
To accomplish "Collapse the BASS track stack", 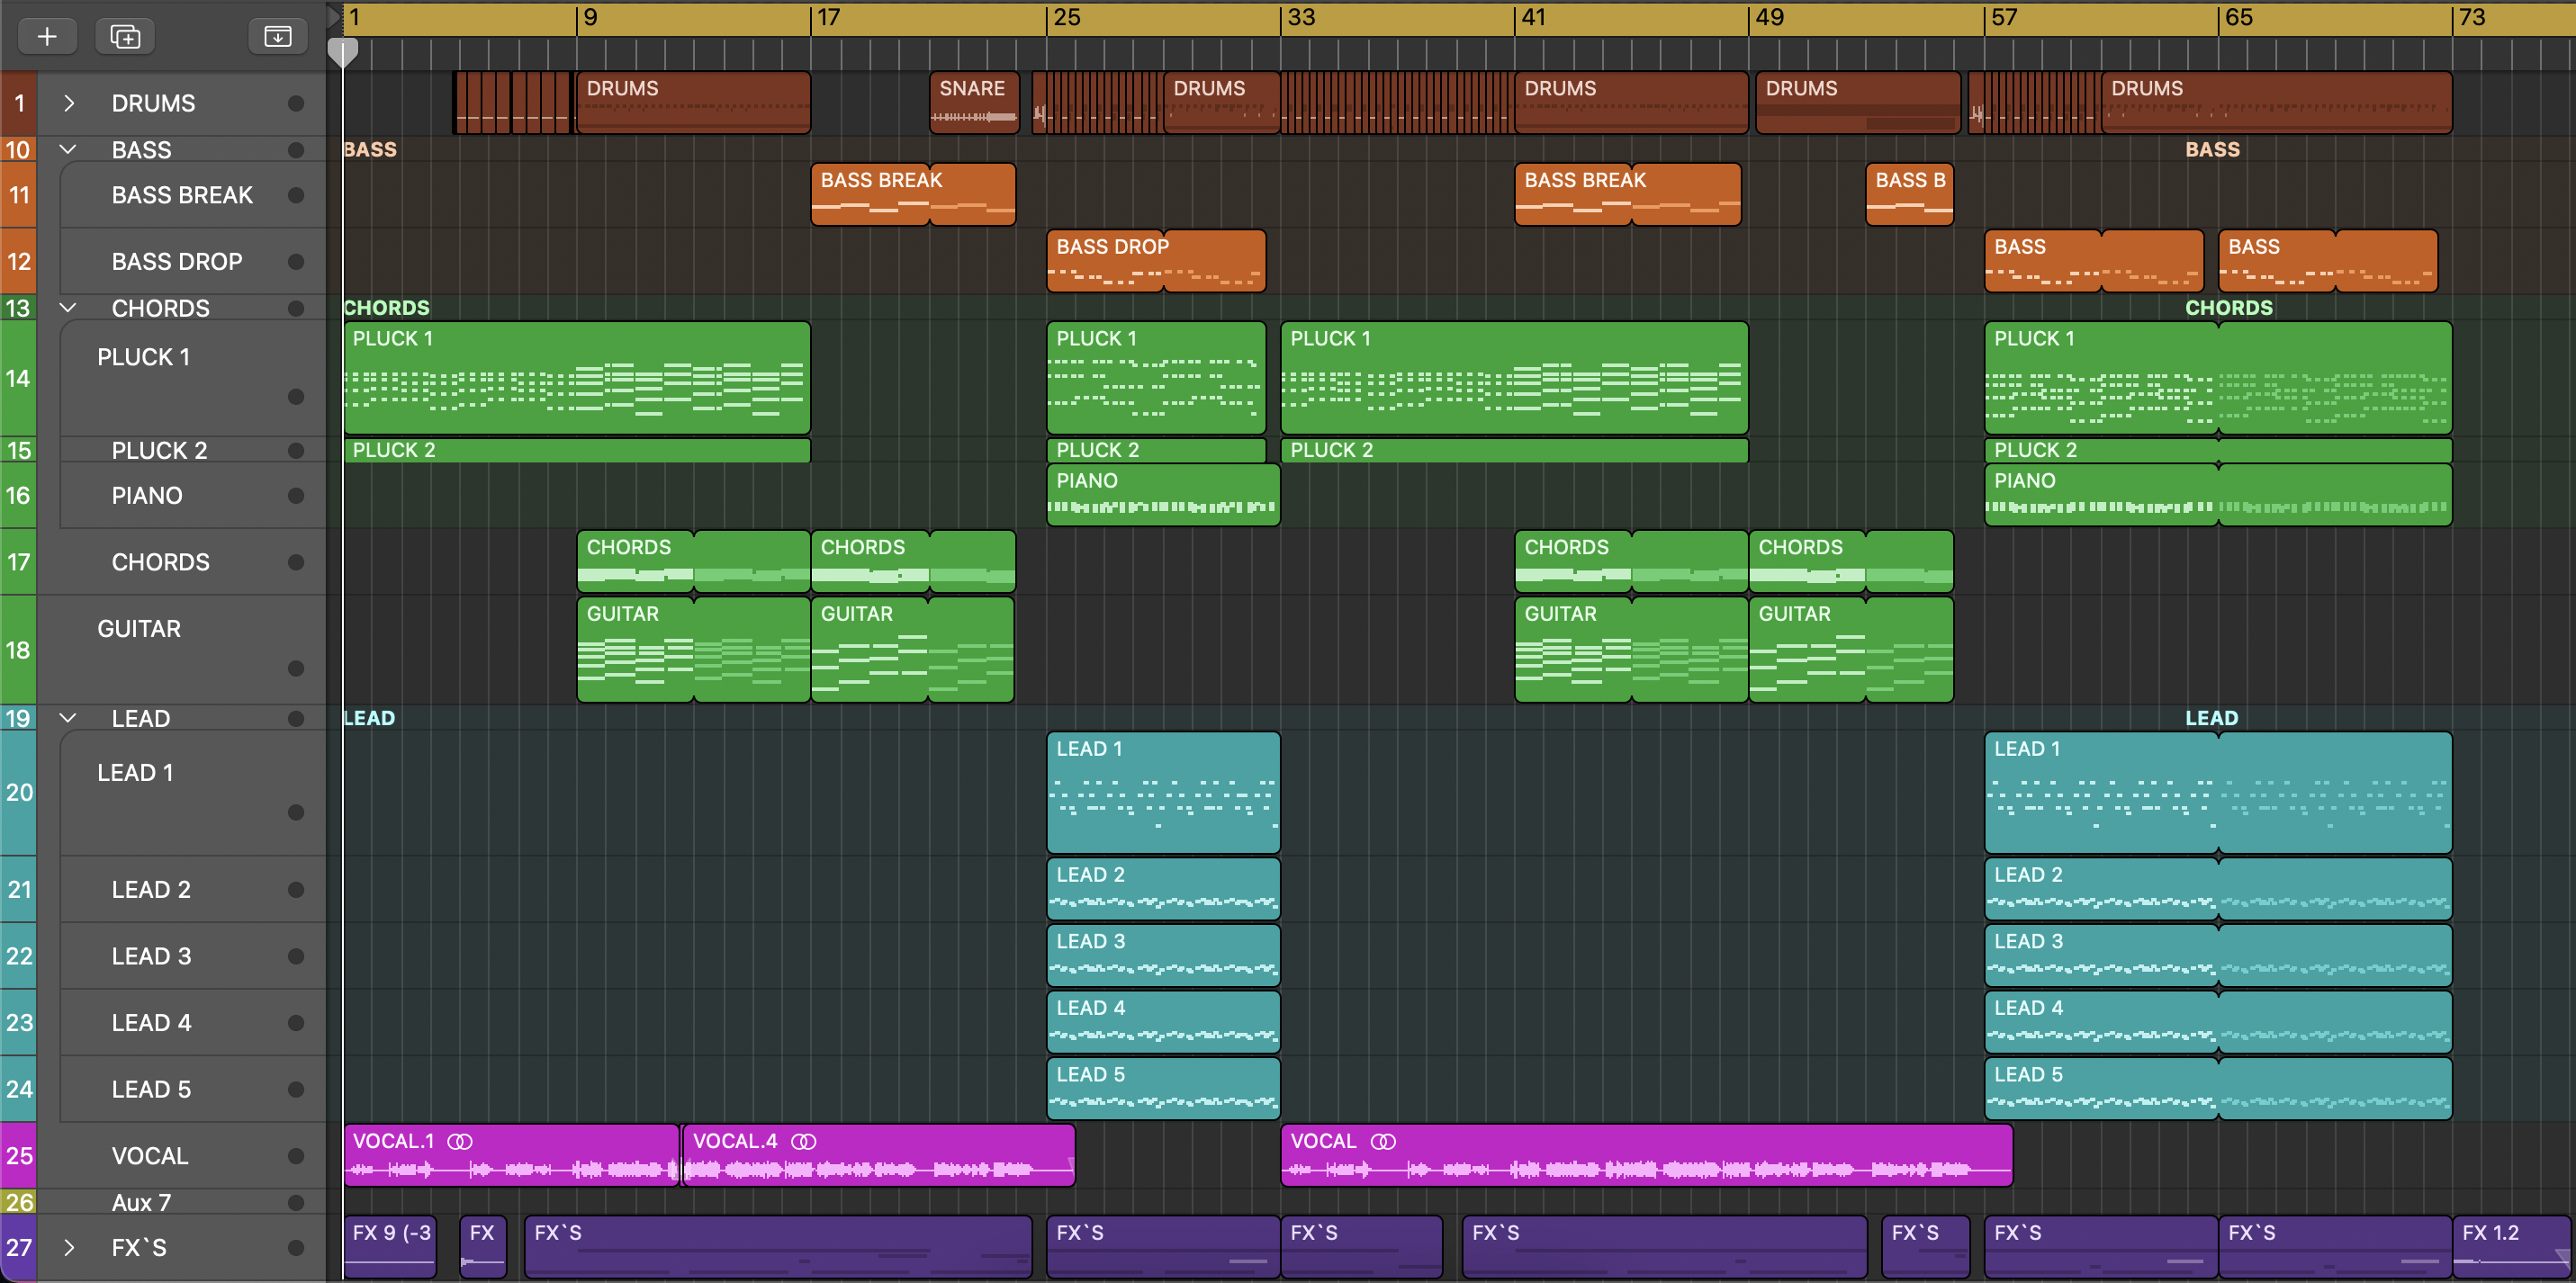I will (x=68, y=149).
